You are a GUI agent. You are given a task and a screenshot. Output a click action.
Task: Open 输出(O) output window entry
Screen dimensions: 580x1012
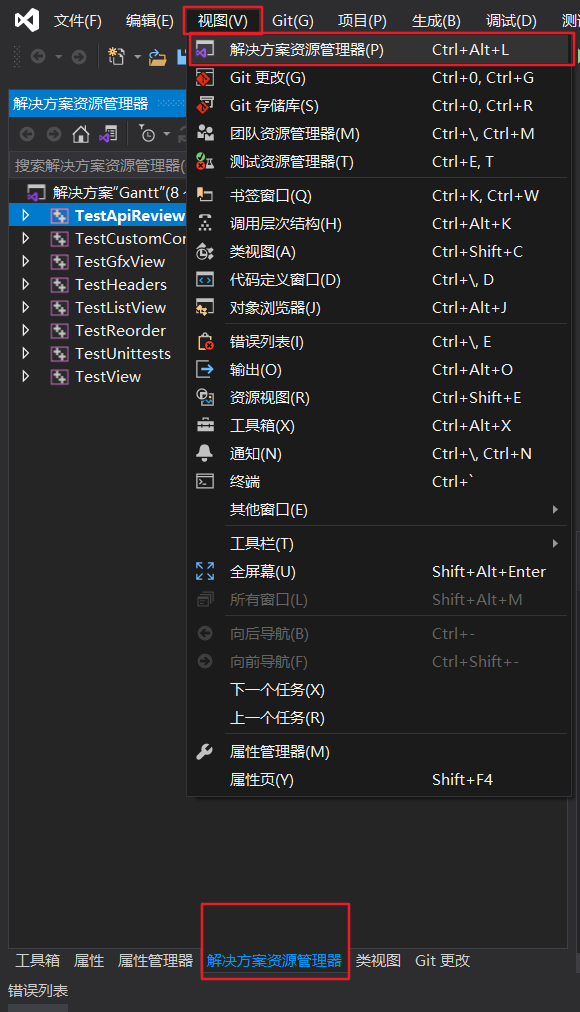coord(379,370)
